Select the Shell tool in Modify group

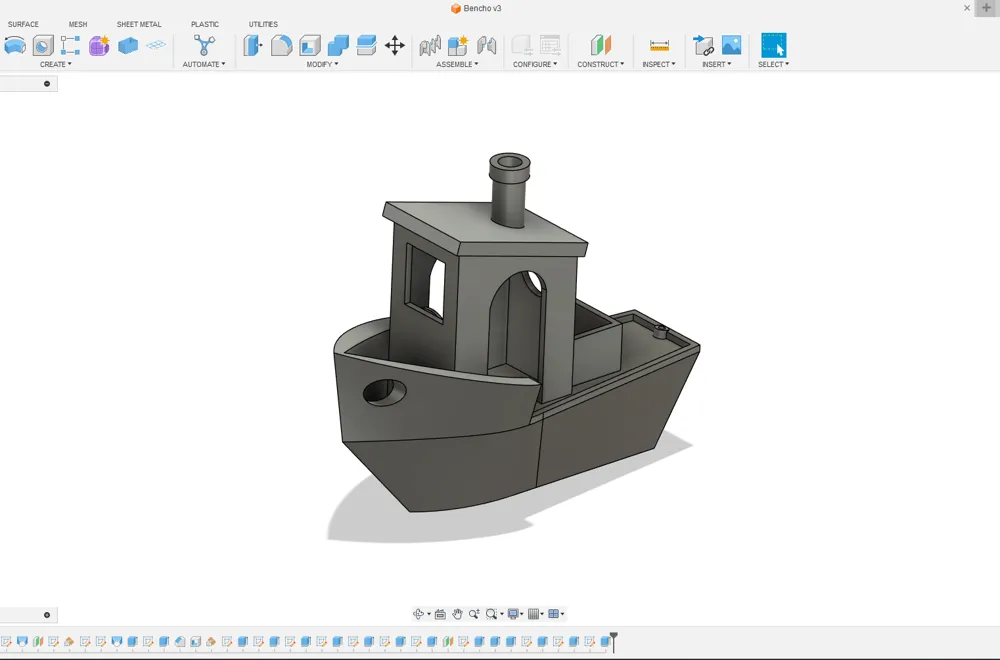click(310, 45)
